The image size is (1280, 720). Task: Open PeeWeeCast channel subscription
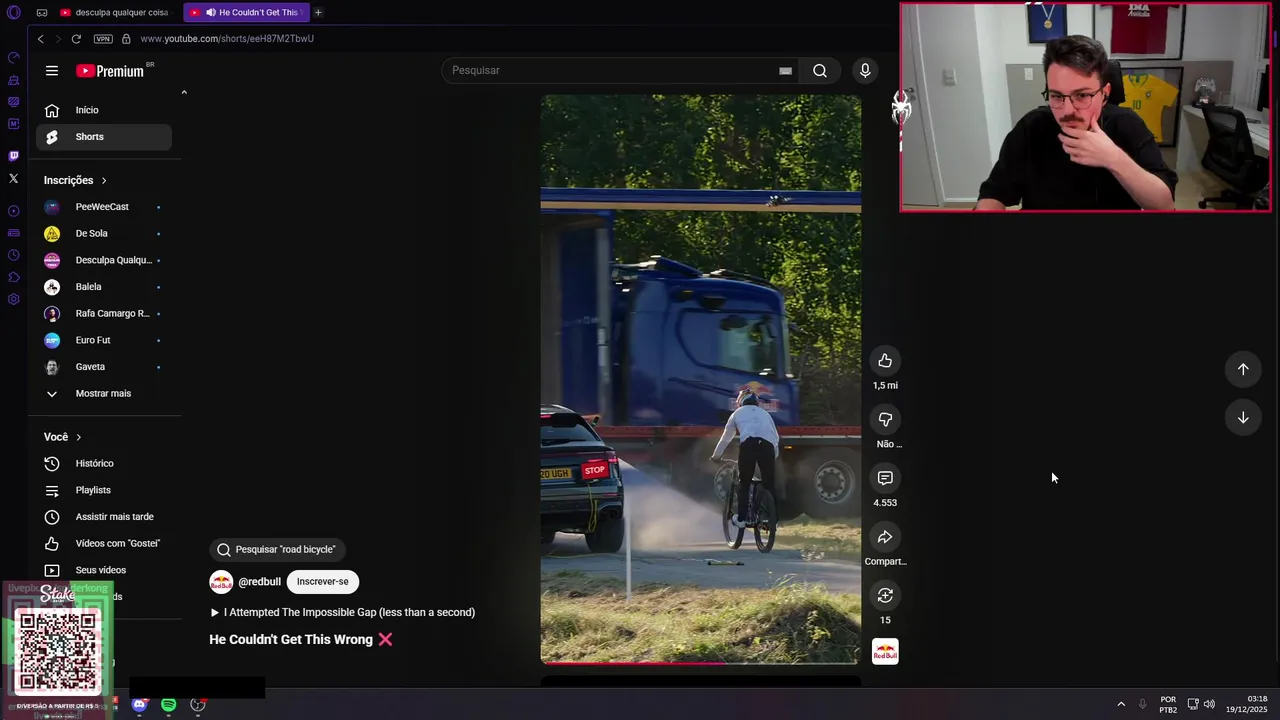[104, 207]
